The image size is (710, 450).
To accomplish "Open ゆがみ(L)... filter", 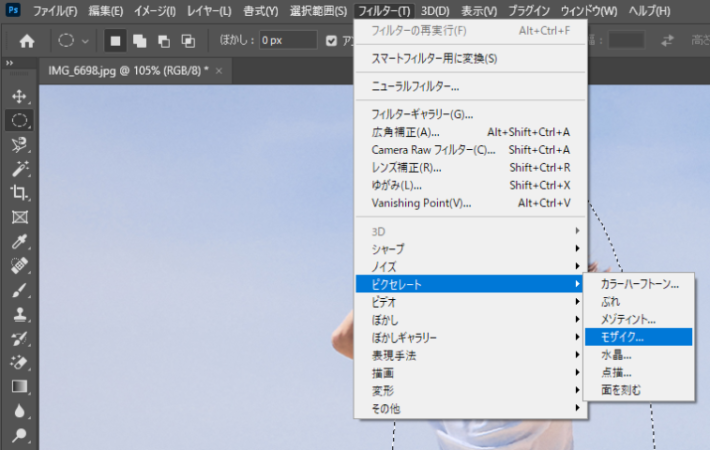I will click(470, 185).
